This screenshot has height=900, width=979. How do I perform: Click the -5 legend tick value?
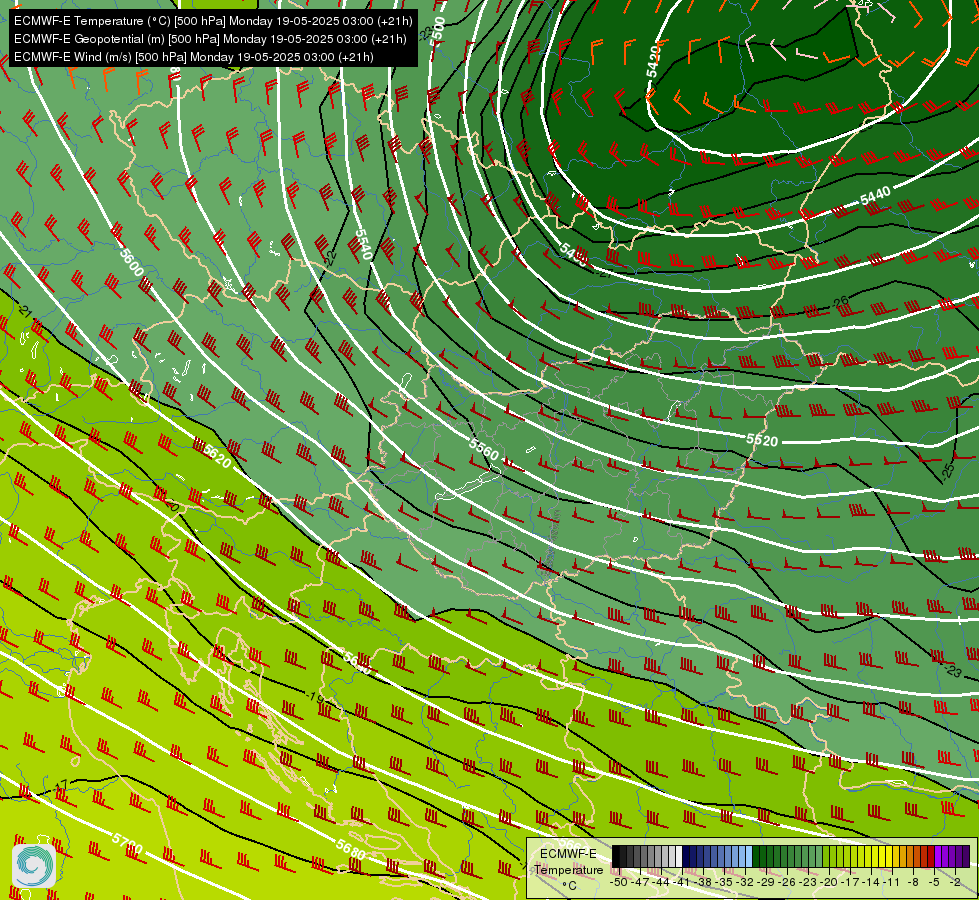(933, 882)
